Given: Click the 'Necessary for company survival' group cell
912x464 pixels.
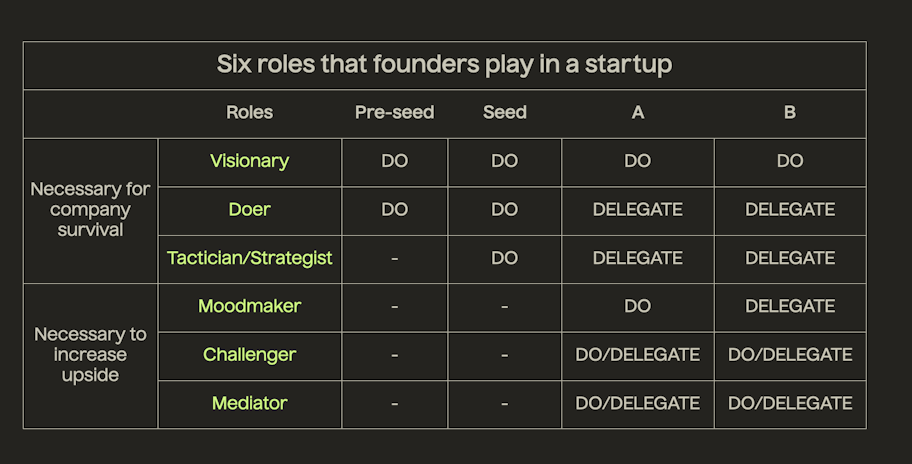Looking at the screenshot, I should (x=90, y=210).
